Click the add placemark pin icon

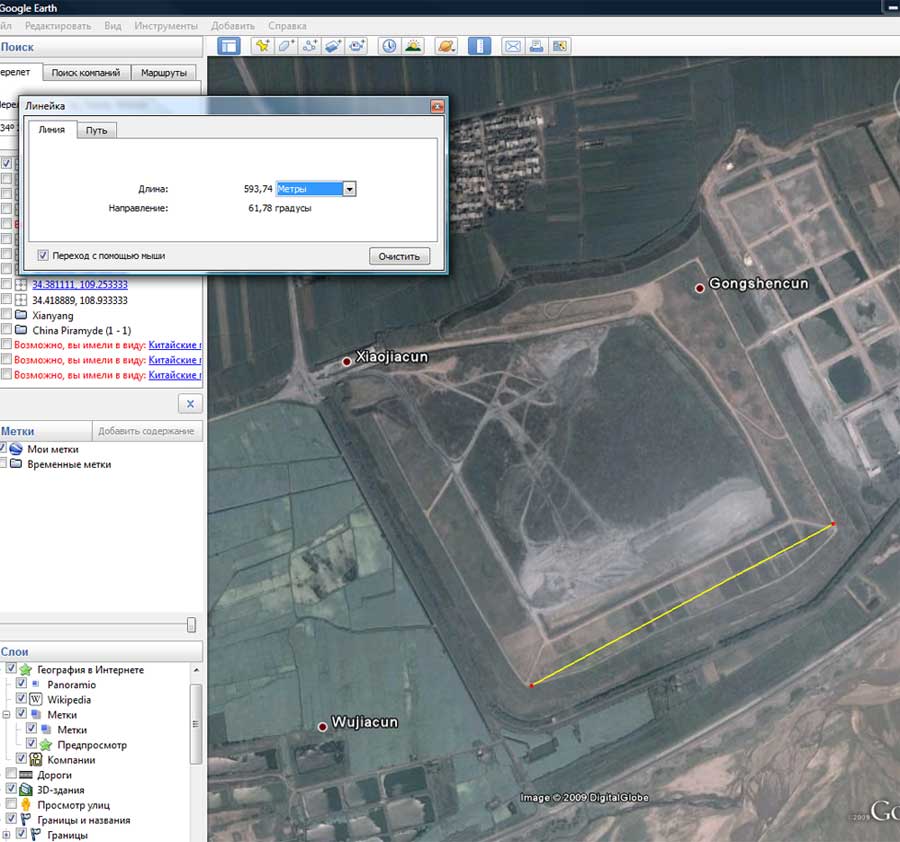pyautogui.click(x=262, y=46)
